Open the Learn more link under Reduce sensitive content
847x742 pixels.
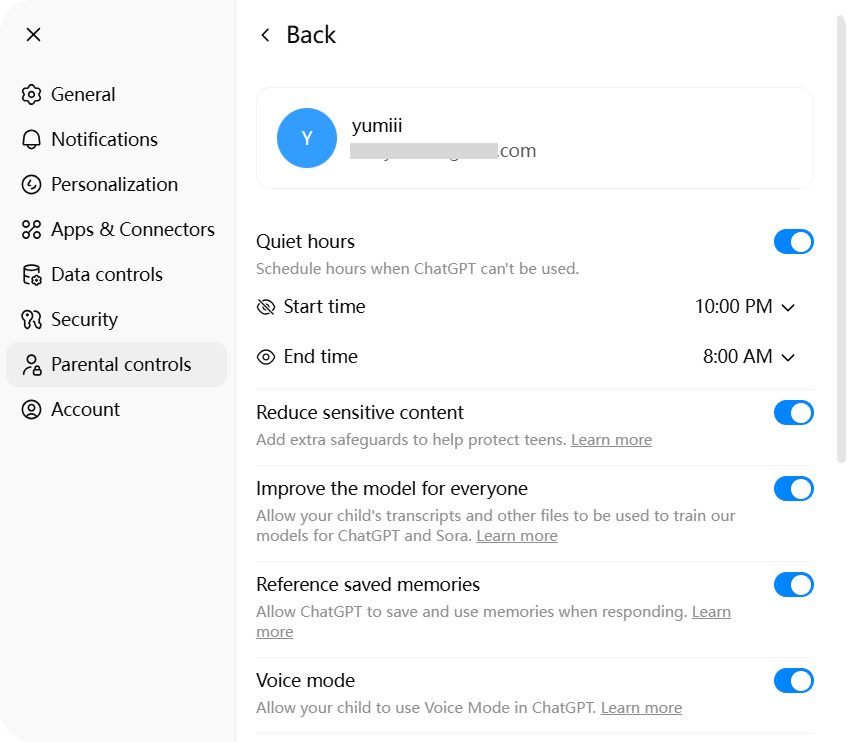(611, 439)
